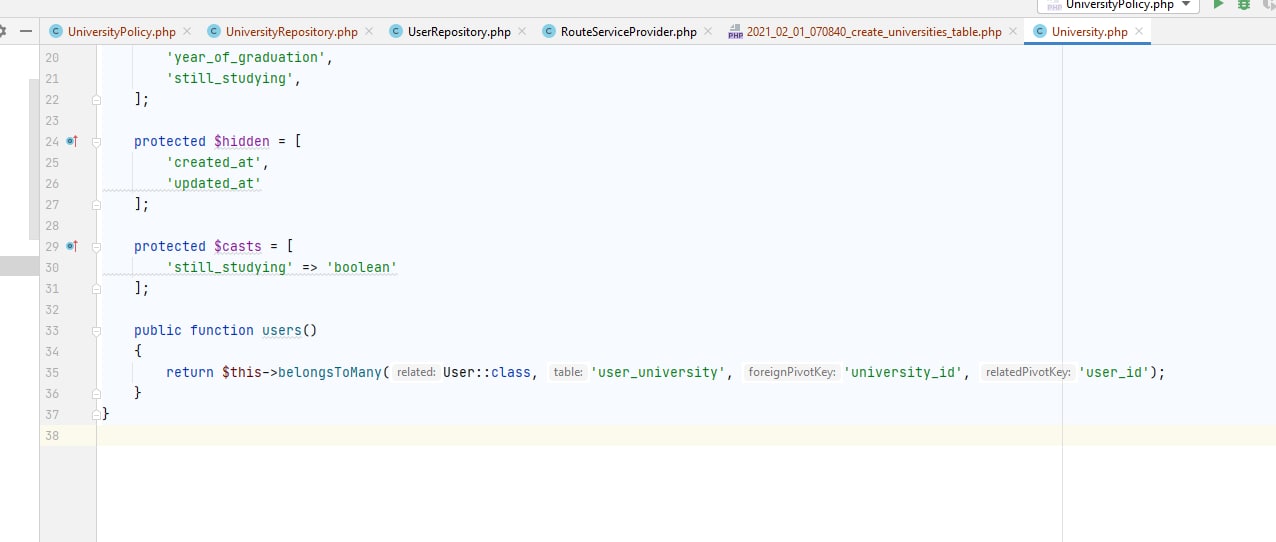The width and height of the screenshot is (1276, 542).
Task: Click line number 38 in the gutter
Action: point(52,435)
